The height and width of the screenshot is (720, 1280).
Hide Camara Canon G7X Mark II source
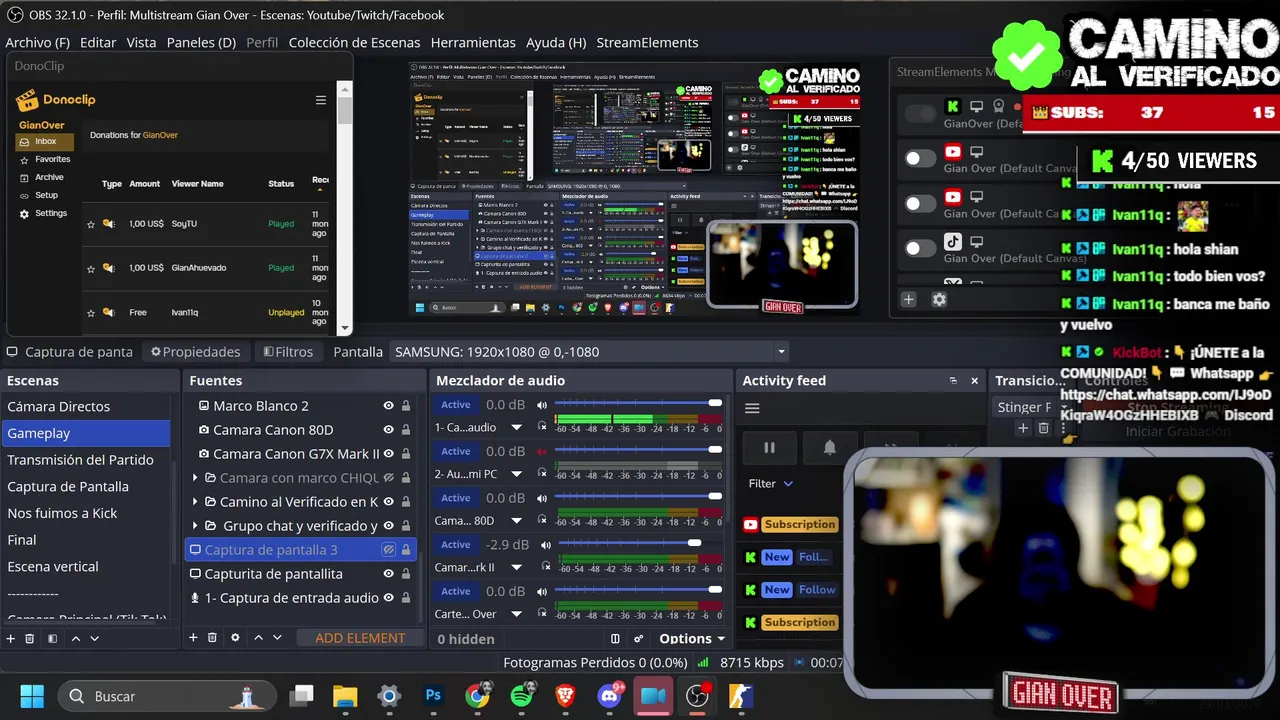(x=388, y=454)
